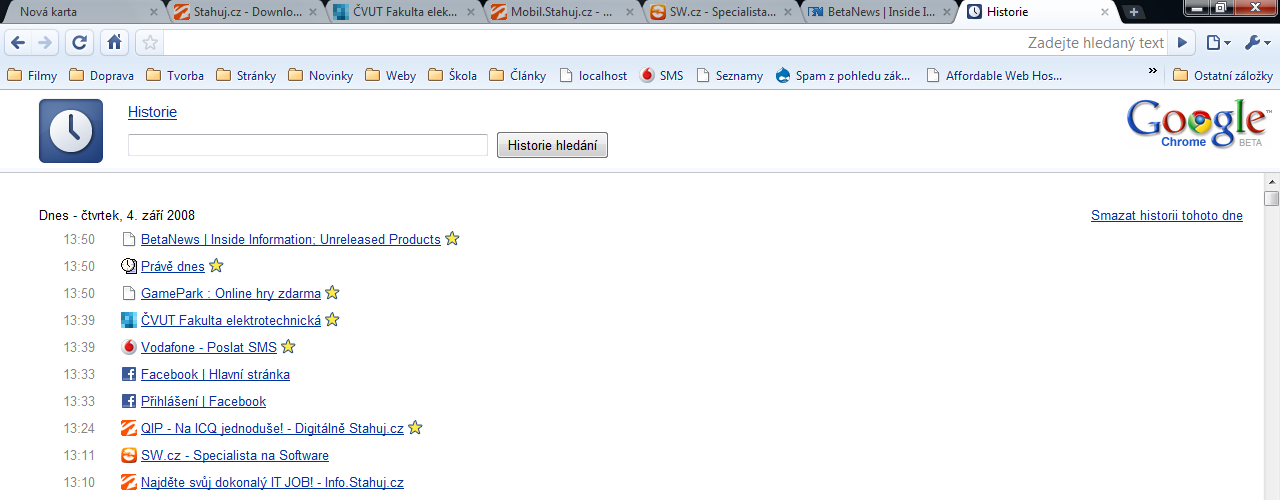Click the star beside QIP Stahuj.cz entry

pyautogui.click(x=415, y=428)
